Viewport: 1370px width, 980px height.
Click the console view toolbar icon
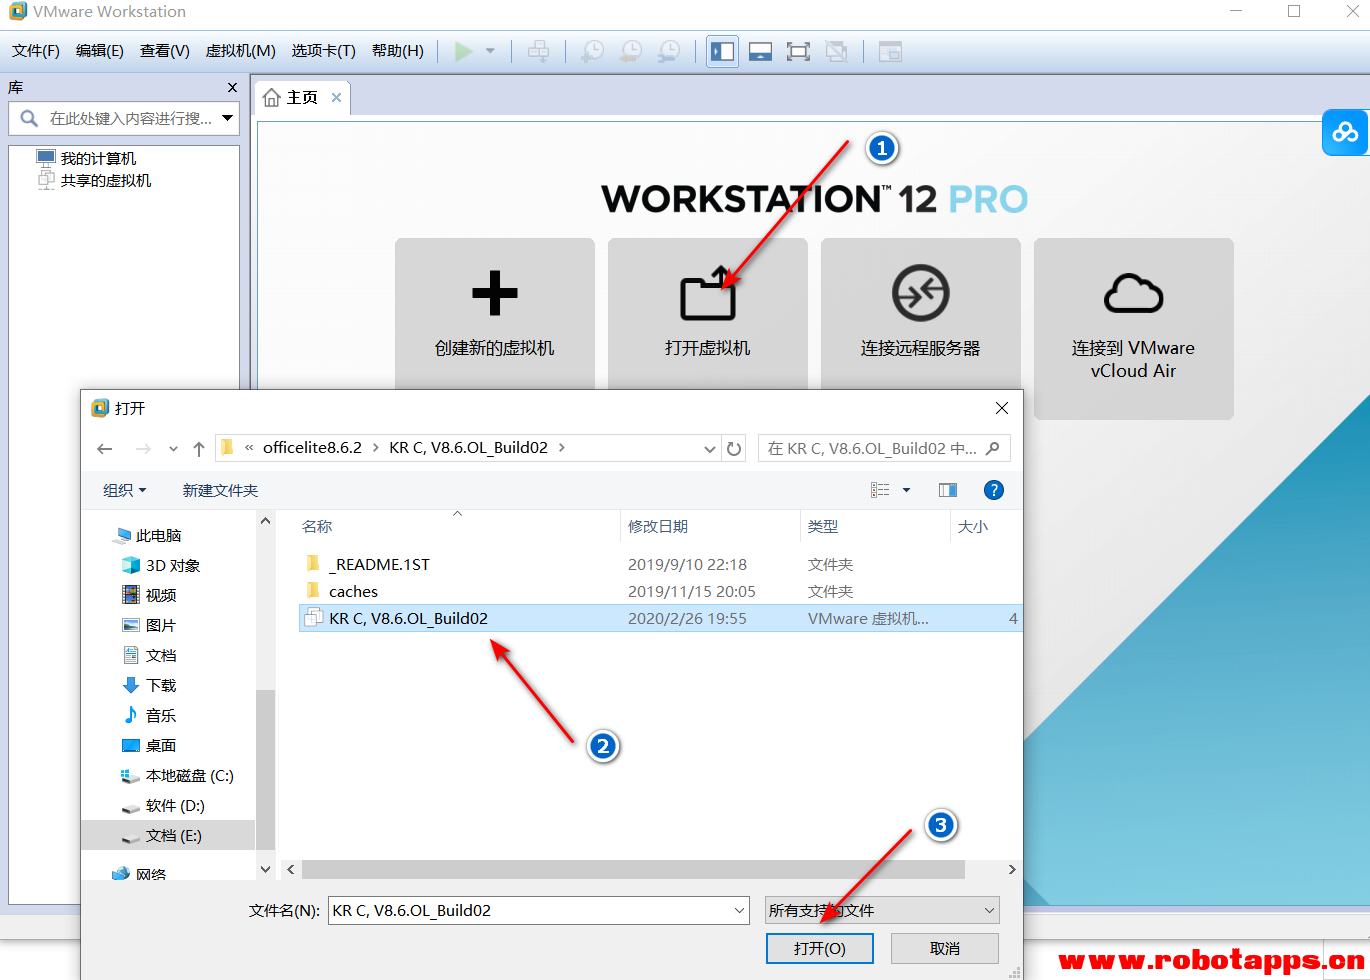(x=890, y=51)
